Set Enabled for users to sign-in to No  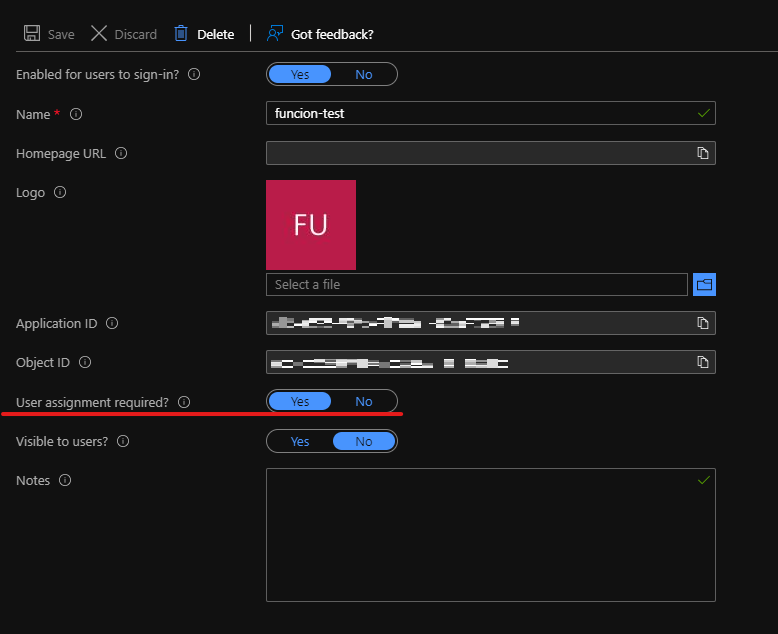(x=364, y=74)
